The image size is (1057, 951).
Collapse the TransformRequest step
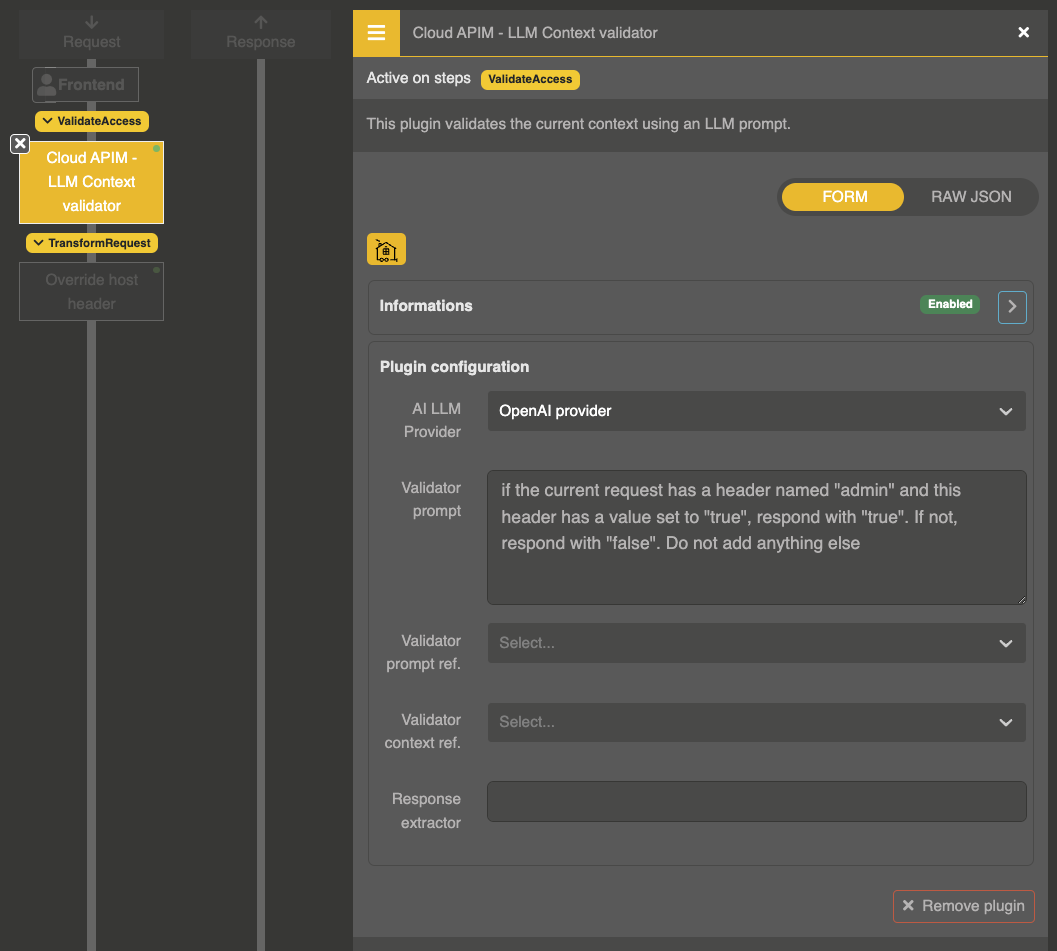tap(92, 243)
